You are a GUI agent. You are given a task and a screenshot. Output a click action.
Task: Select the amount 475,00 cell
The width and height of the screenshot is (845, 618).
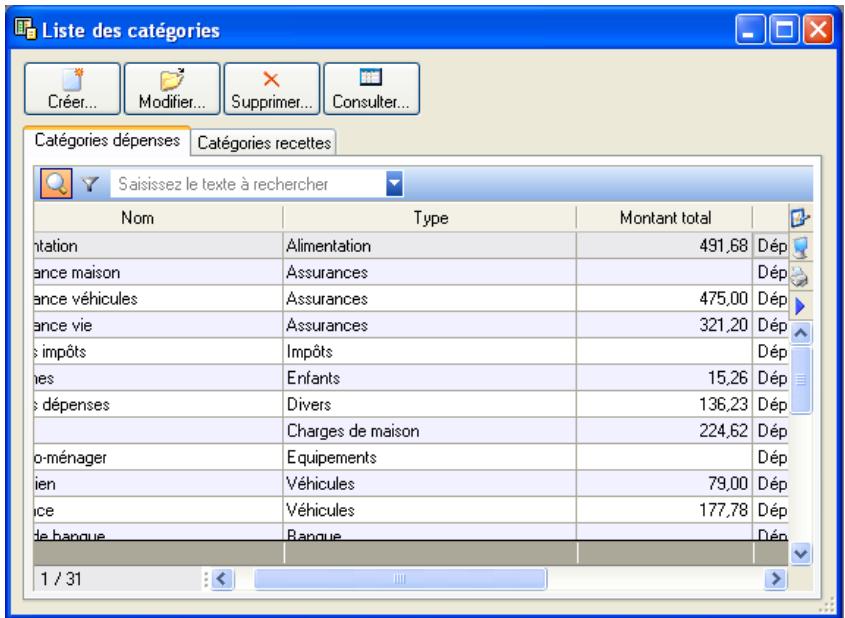click(664, 298)
